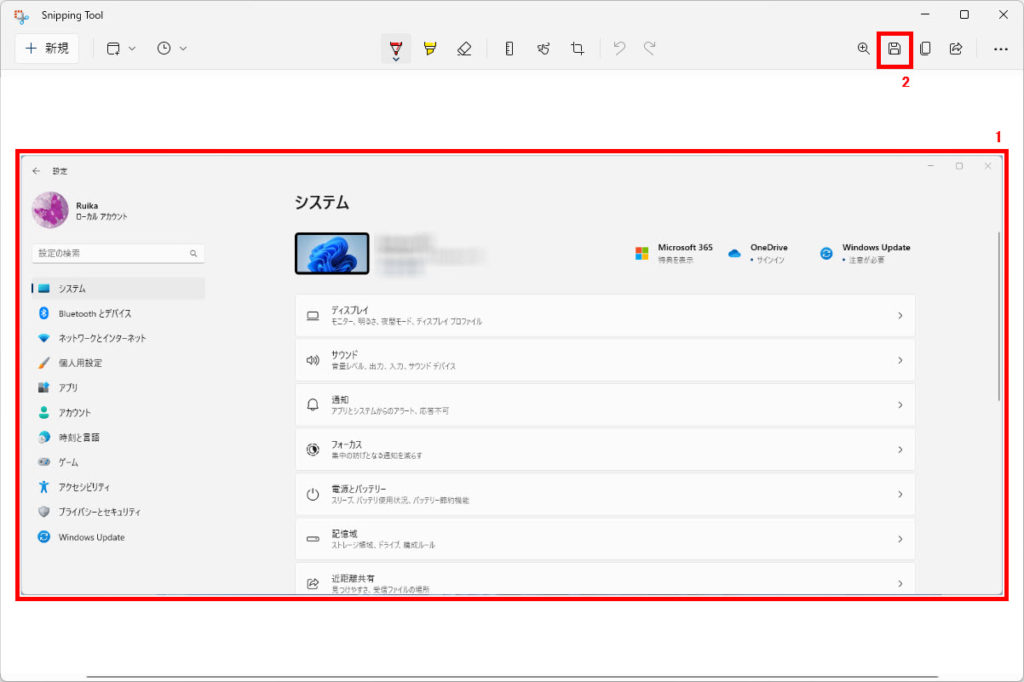This screenshot has width=1024, height=682.
Task: Toggle the ruler tool
Action: tap(509, 48)
